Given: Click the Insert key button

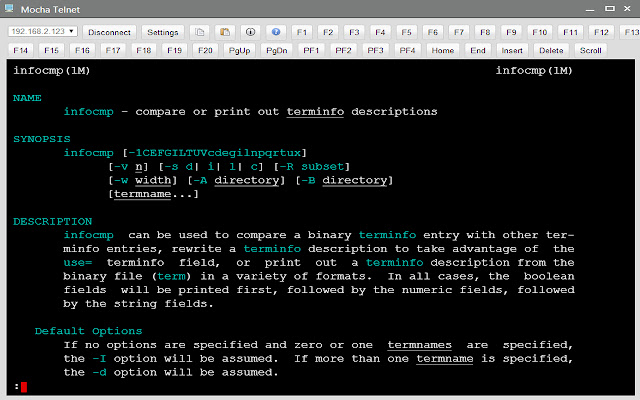Looking at the screenshot, I should 512,50.
